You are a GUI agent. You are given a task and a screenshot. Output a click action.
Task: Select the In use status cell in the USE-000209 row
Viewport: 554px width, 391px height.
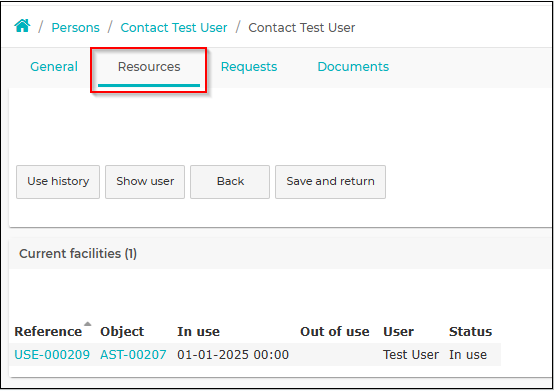click(468, 355)
